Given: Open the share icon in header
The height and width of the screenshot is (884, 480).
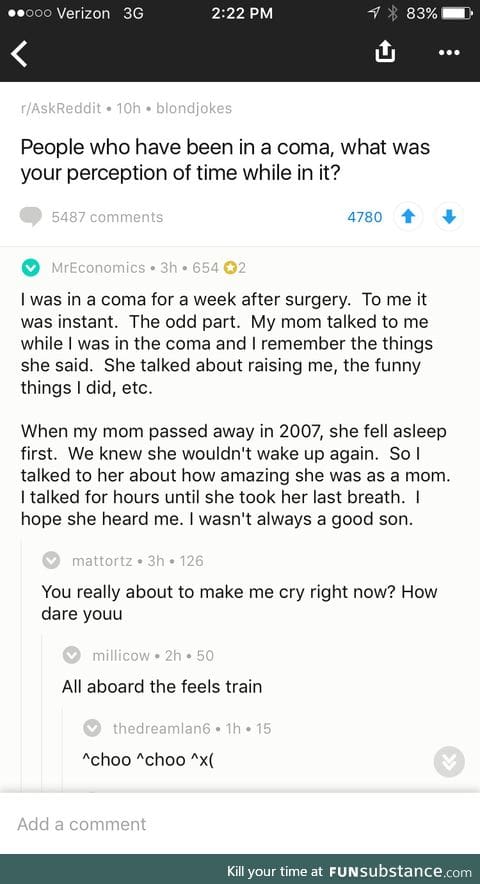Looking at the screenshot, I should 385,52.
